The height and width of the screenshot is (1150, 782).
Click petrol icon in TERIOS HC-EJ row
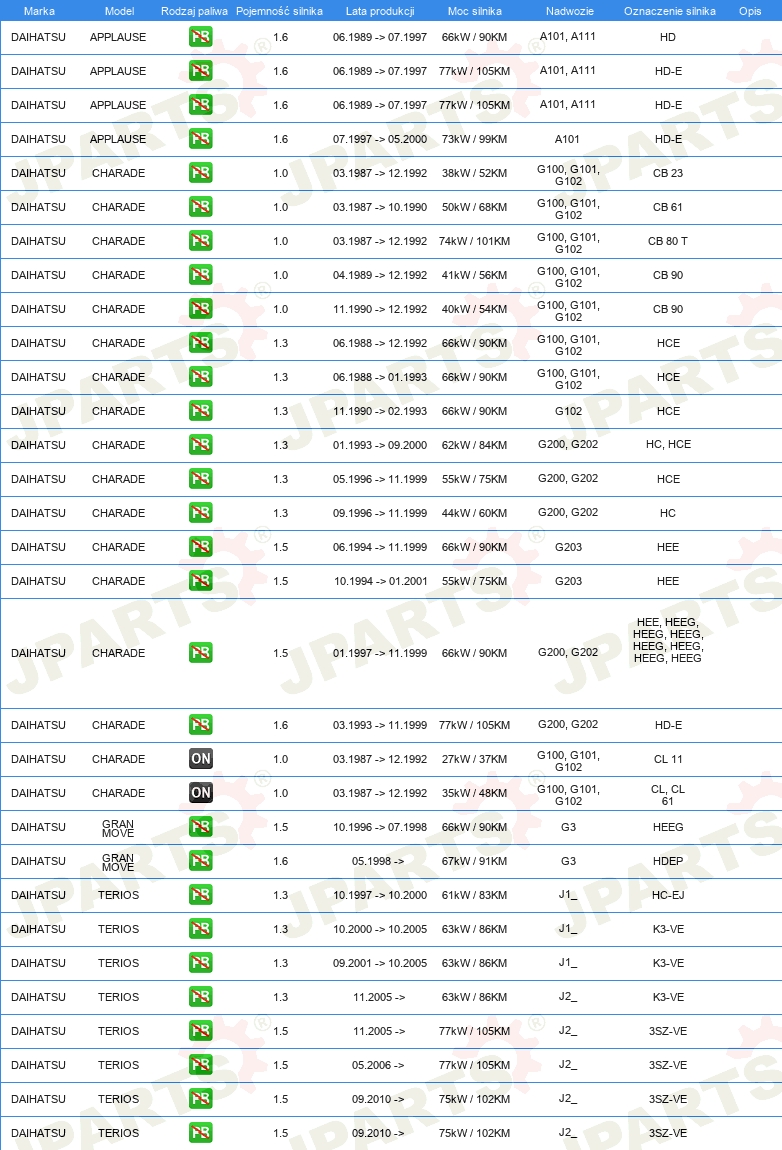click(x=200, y=895)
